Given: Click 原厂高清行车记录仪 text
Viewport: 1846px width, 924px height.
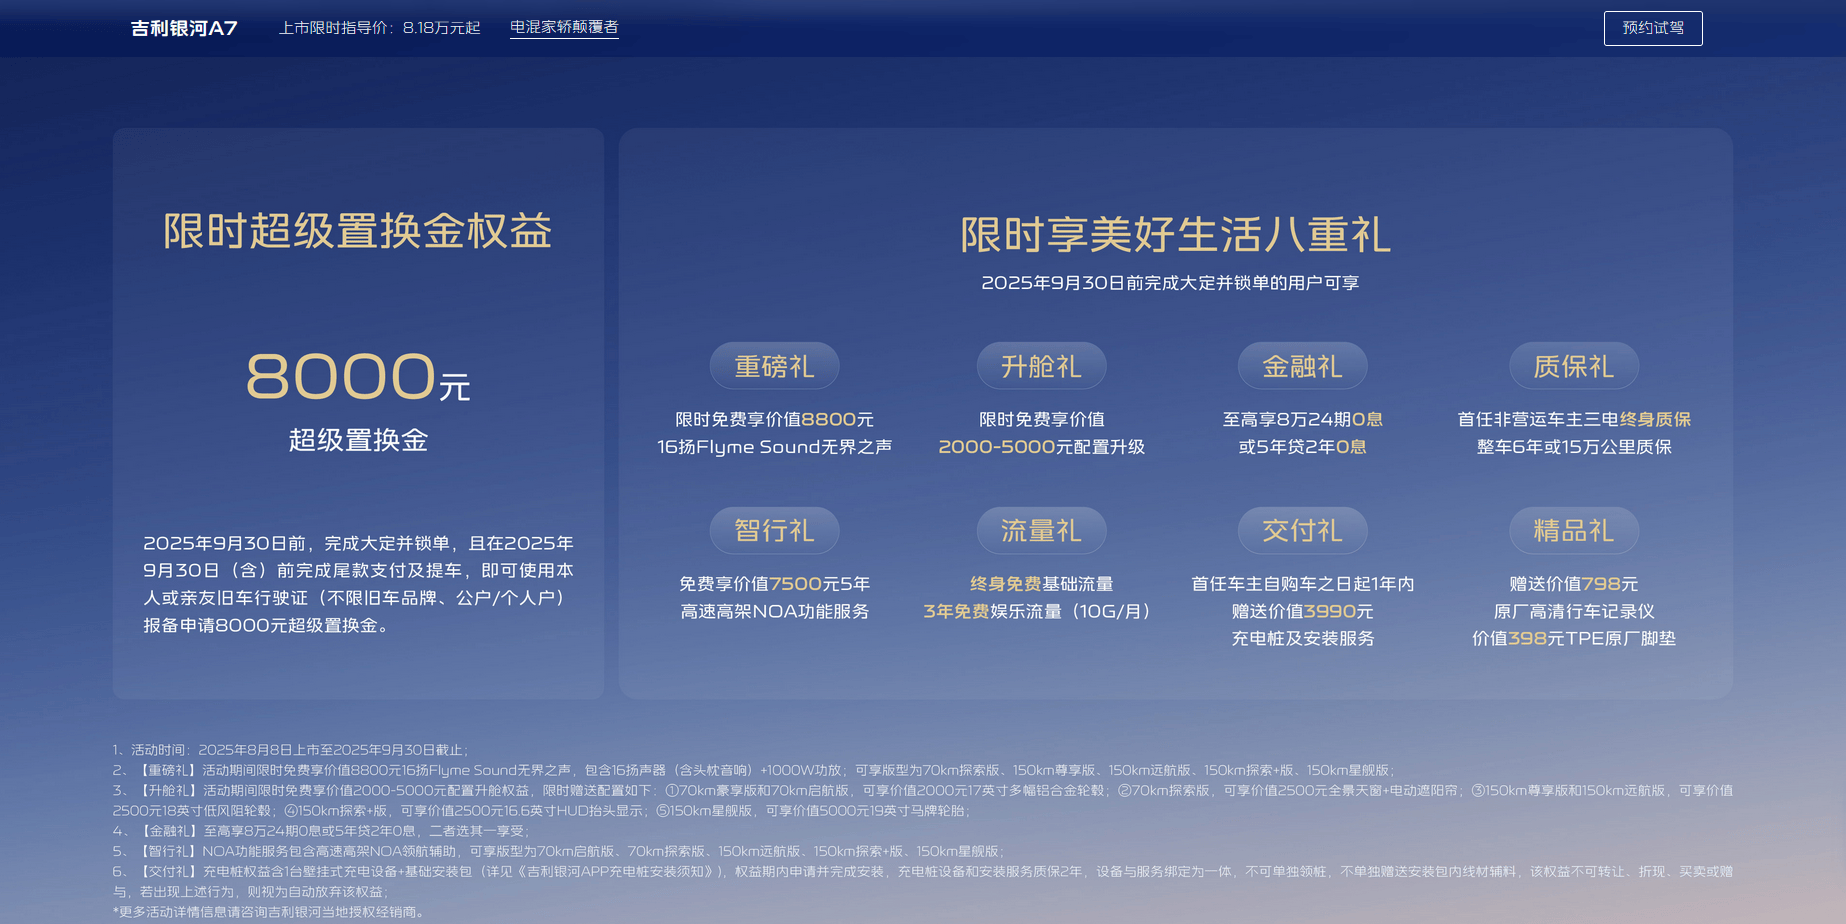Looking at the screenshot, I should click(1574, 611).
